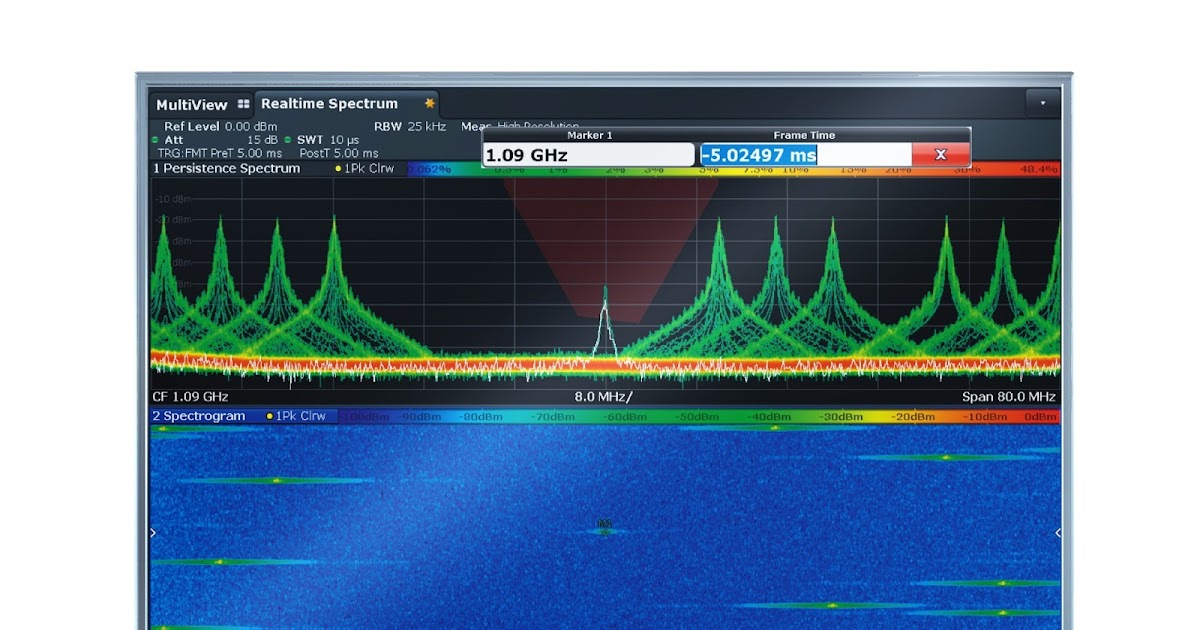Click the Marker 1 frequency field
The image size is (1200, 630).
tap(588, 155)
